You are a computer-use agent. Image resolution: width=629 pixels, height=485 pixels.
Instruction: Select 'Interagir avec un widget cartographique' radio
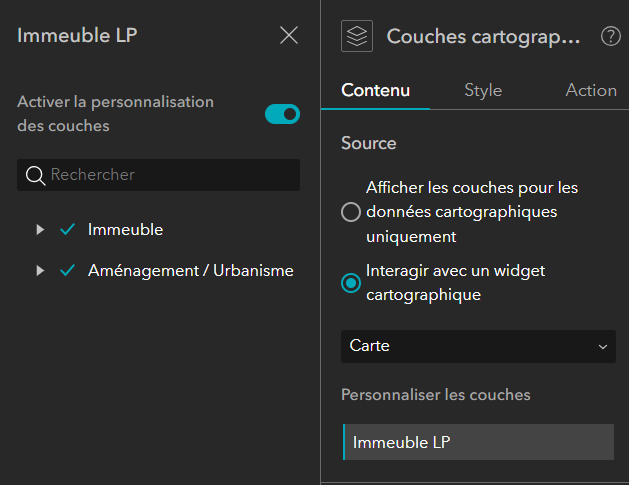(351, 283)
